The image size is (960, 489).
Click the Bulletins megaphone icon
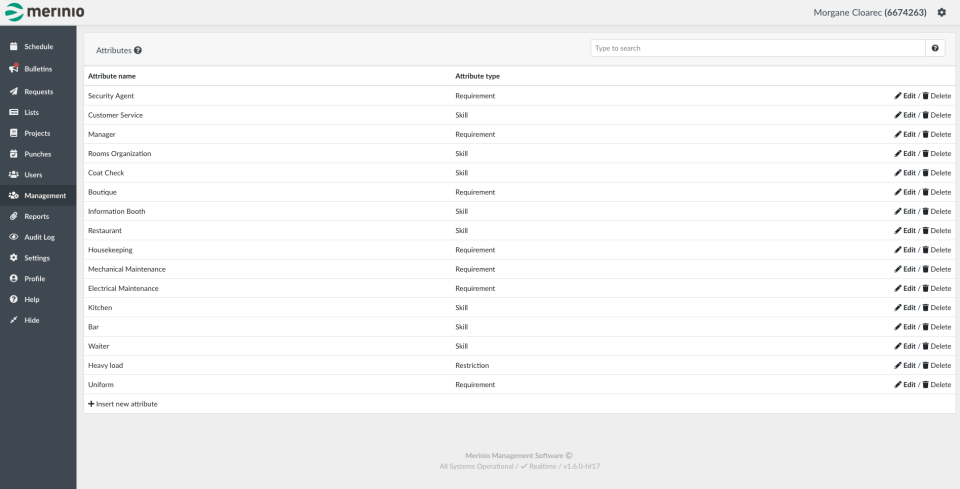pyautogui.click(x=14, y=69)
